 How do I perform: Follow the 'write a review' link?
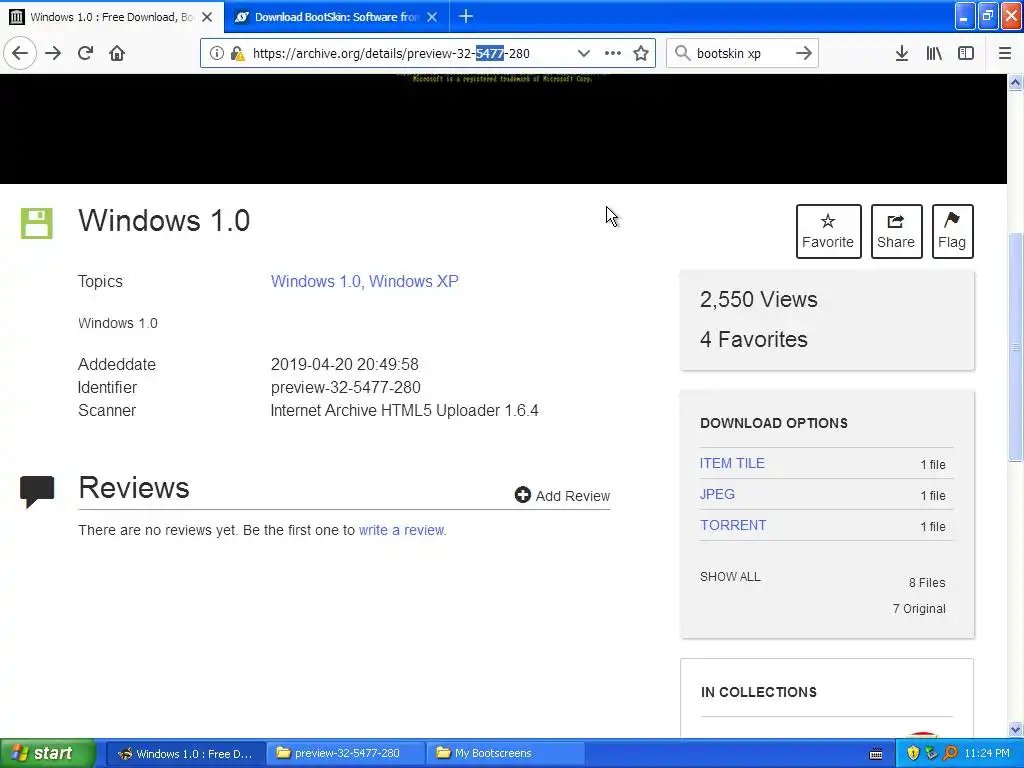(x=402, y=530)
